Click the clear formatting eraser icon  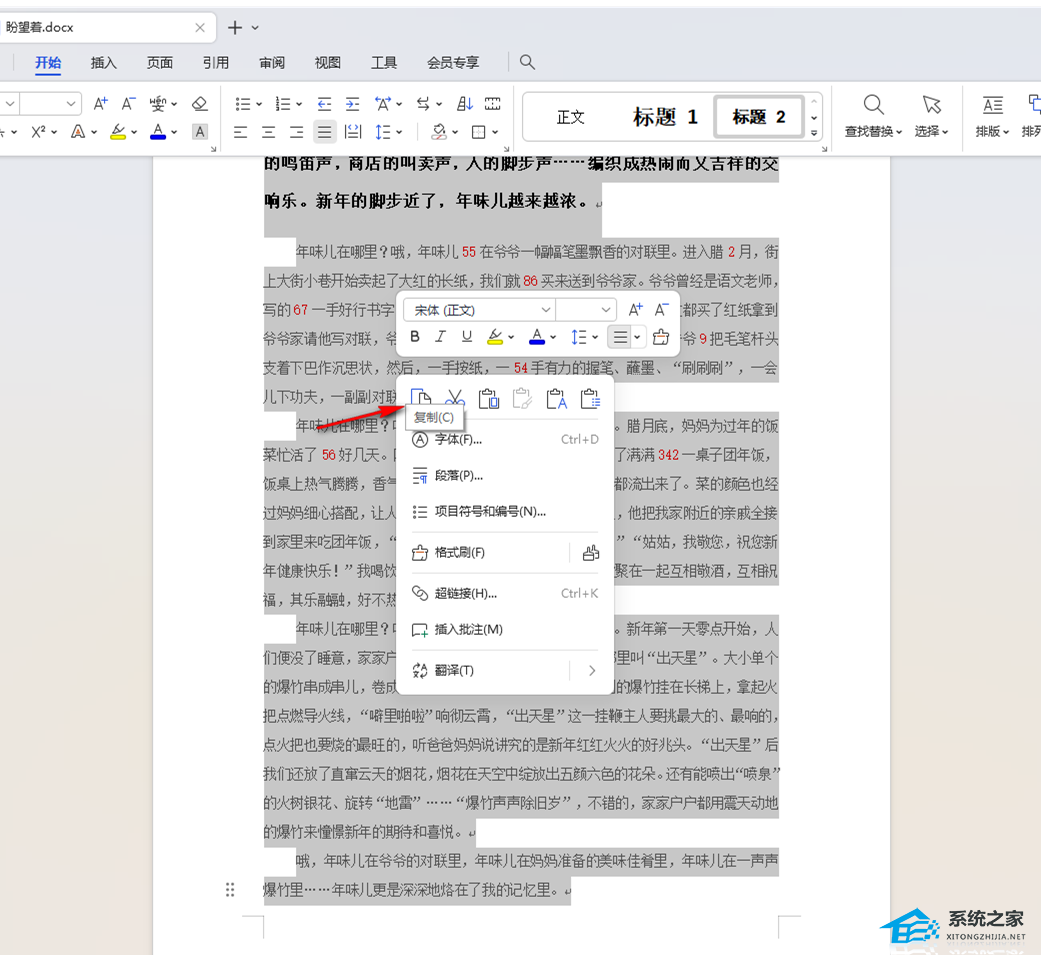coord(199,104)
